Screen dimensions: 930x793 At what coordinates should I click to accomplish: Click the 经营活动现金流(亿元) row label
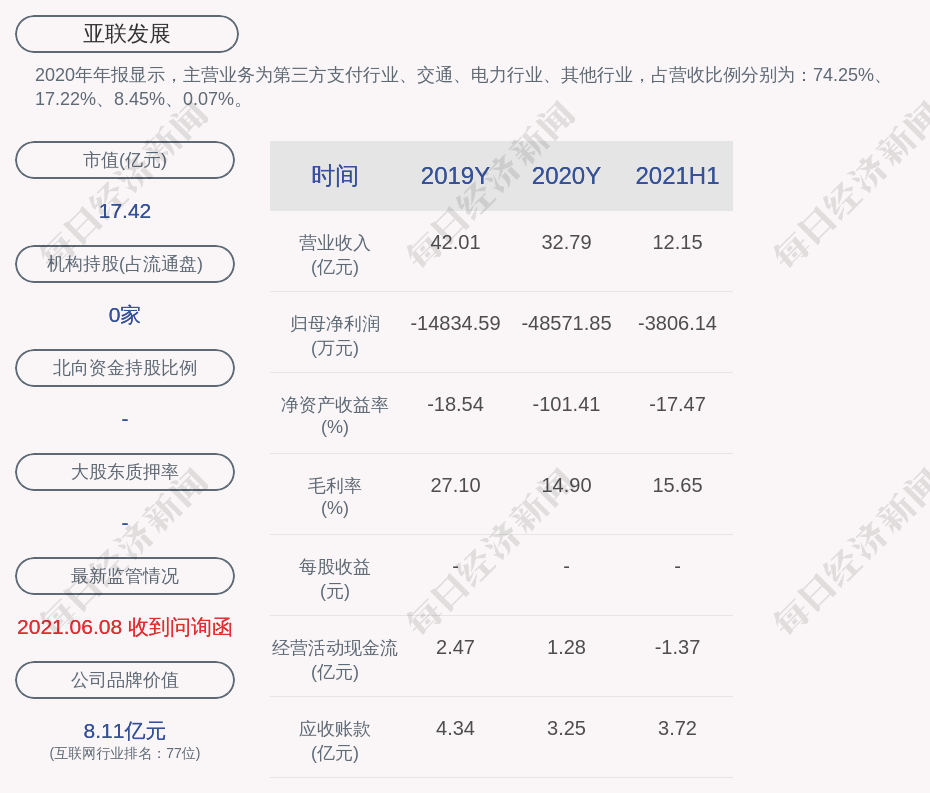pyautogui.click(x=335, y=659)
